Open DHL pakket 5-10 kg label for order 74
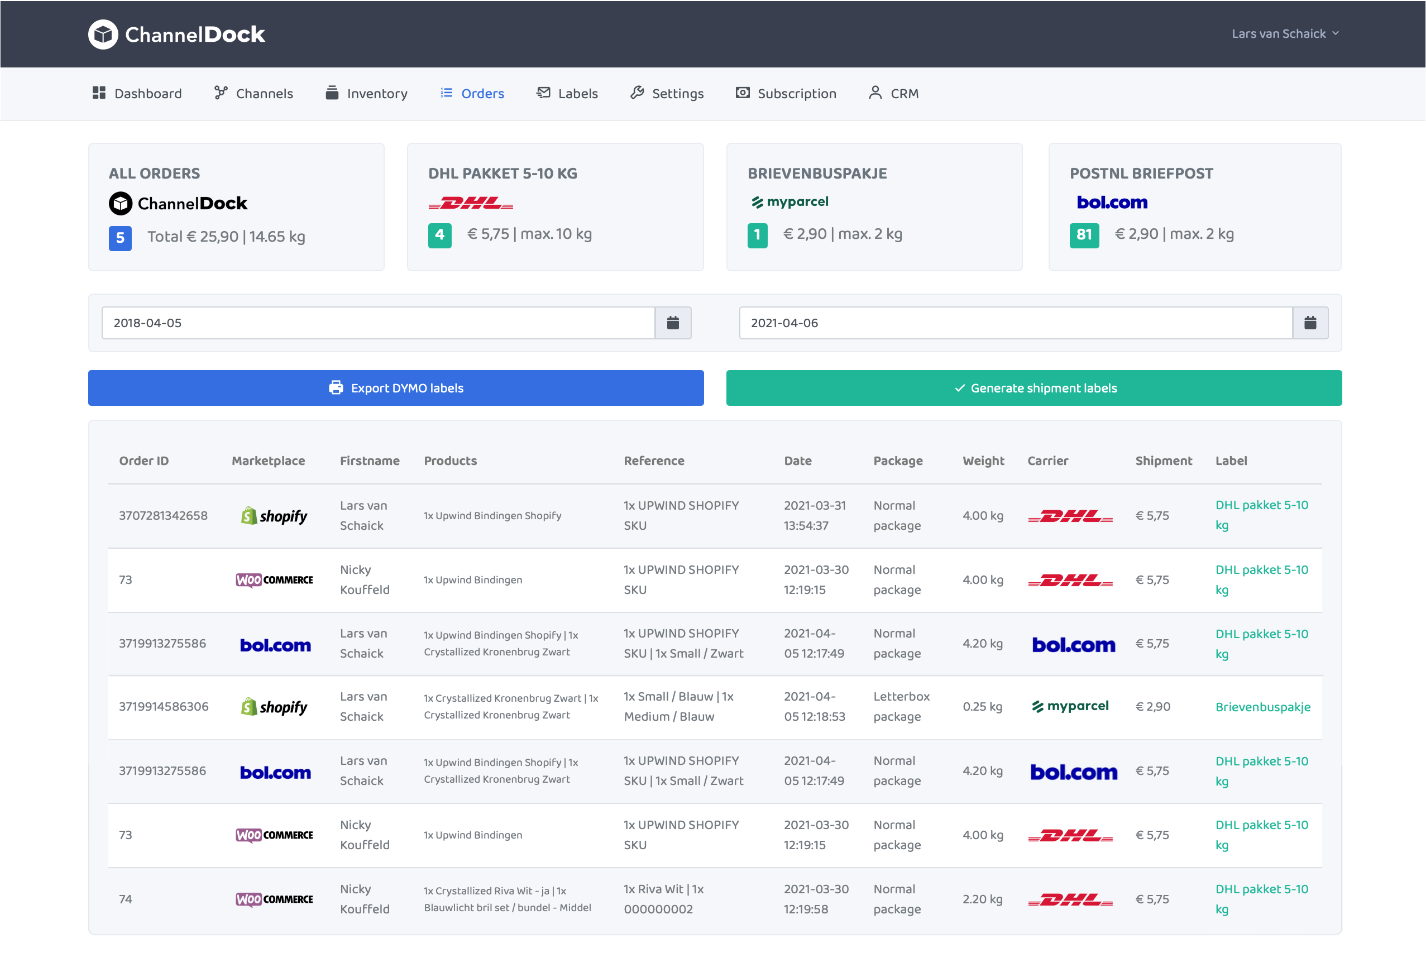 point(1262,899)
